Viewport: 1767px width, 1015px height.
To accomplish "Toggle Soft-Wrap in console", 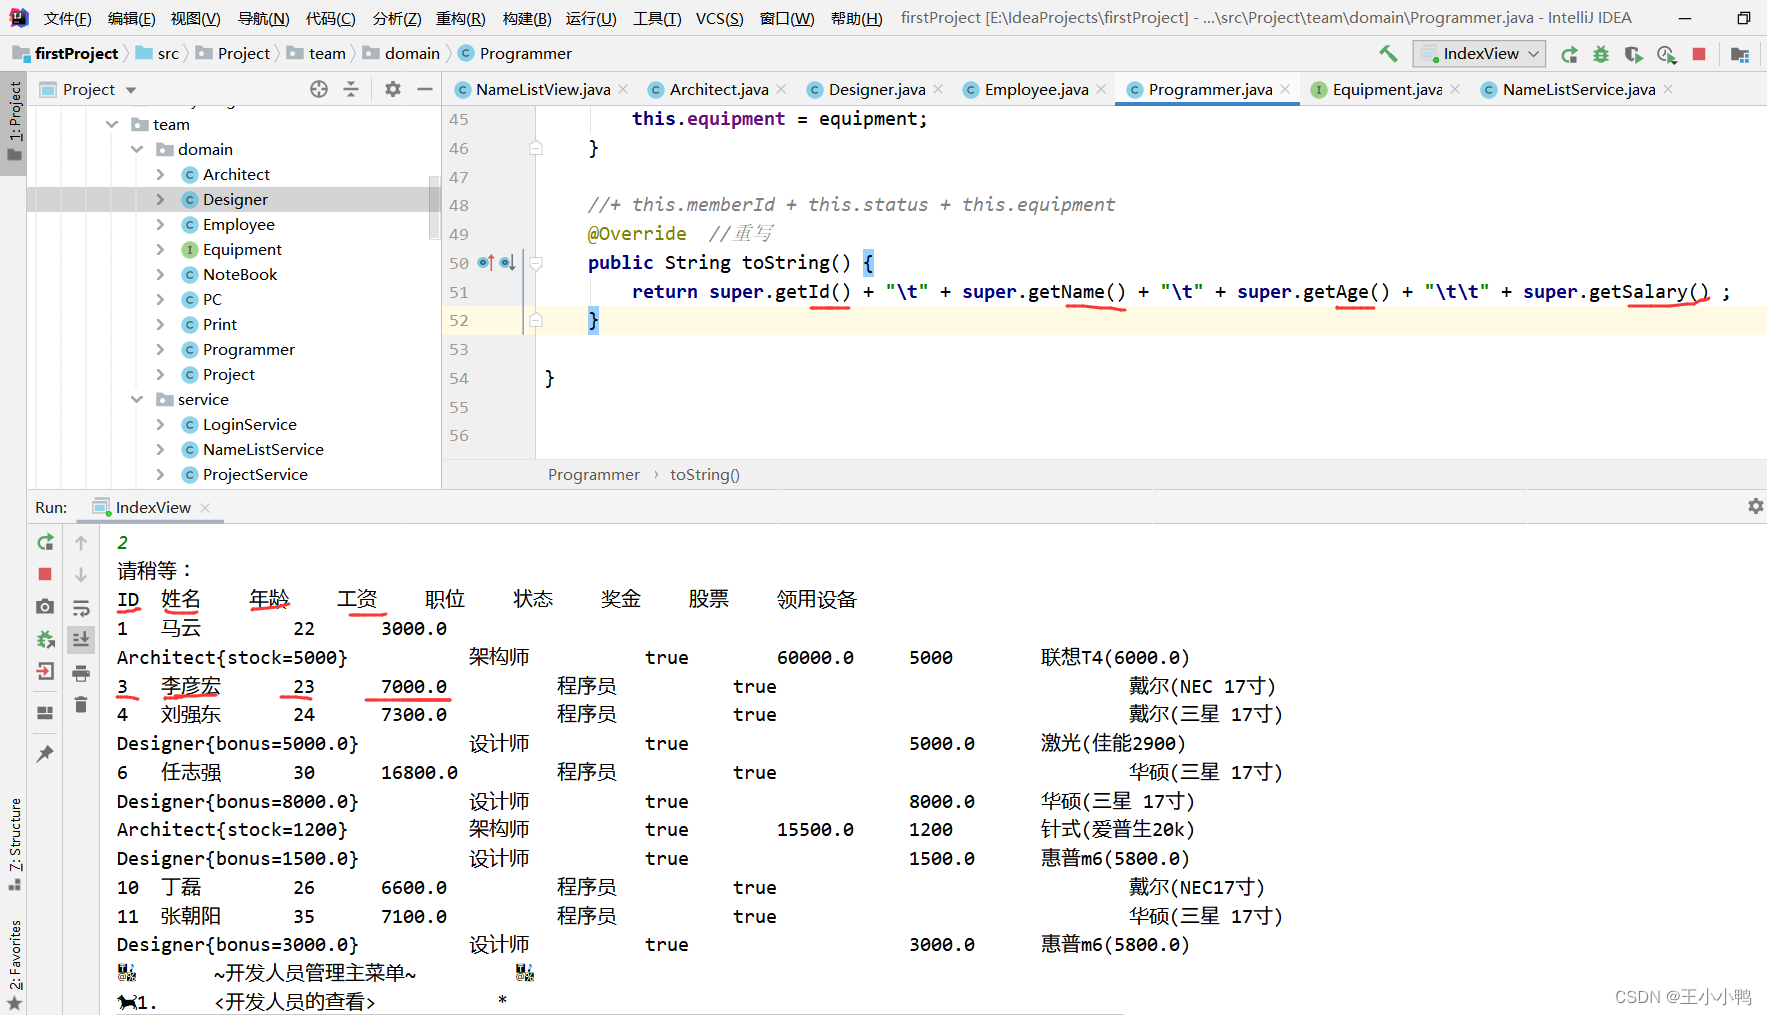I will (81, 607).
